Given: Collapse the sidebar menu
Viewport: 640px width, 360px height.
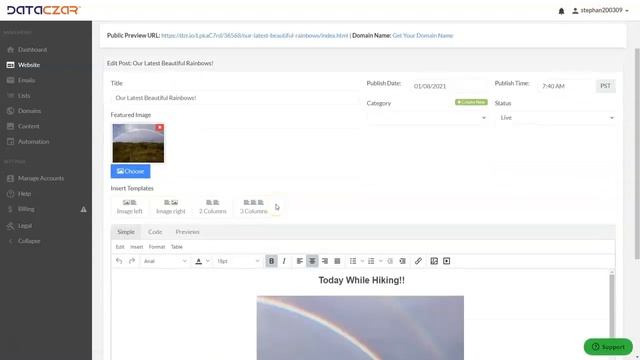Looking at the screenshot, I should pyautogui.click(x=29, y=241).
